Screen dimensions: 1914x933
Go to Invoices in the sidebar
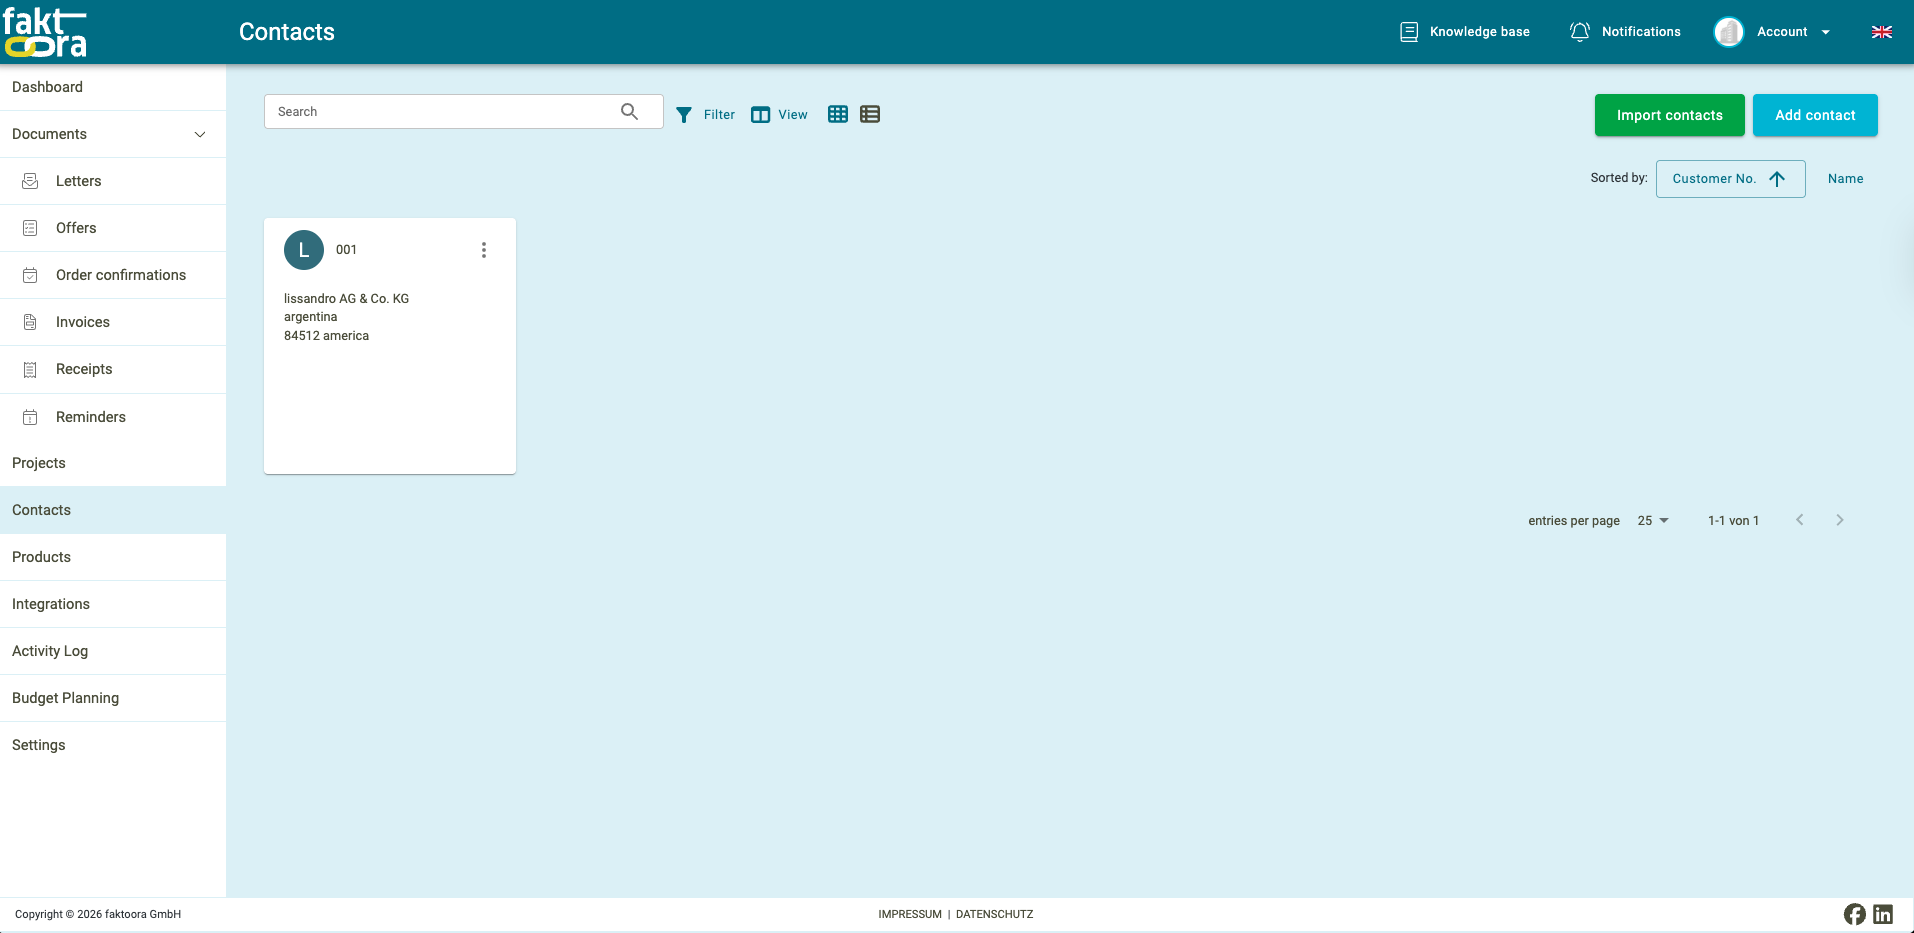[x=83, y=322]
